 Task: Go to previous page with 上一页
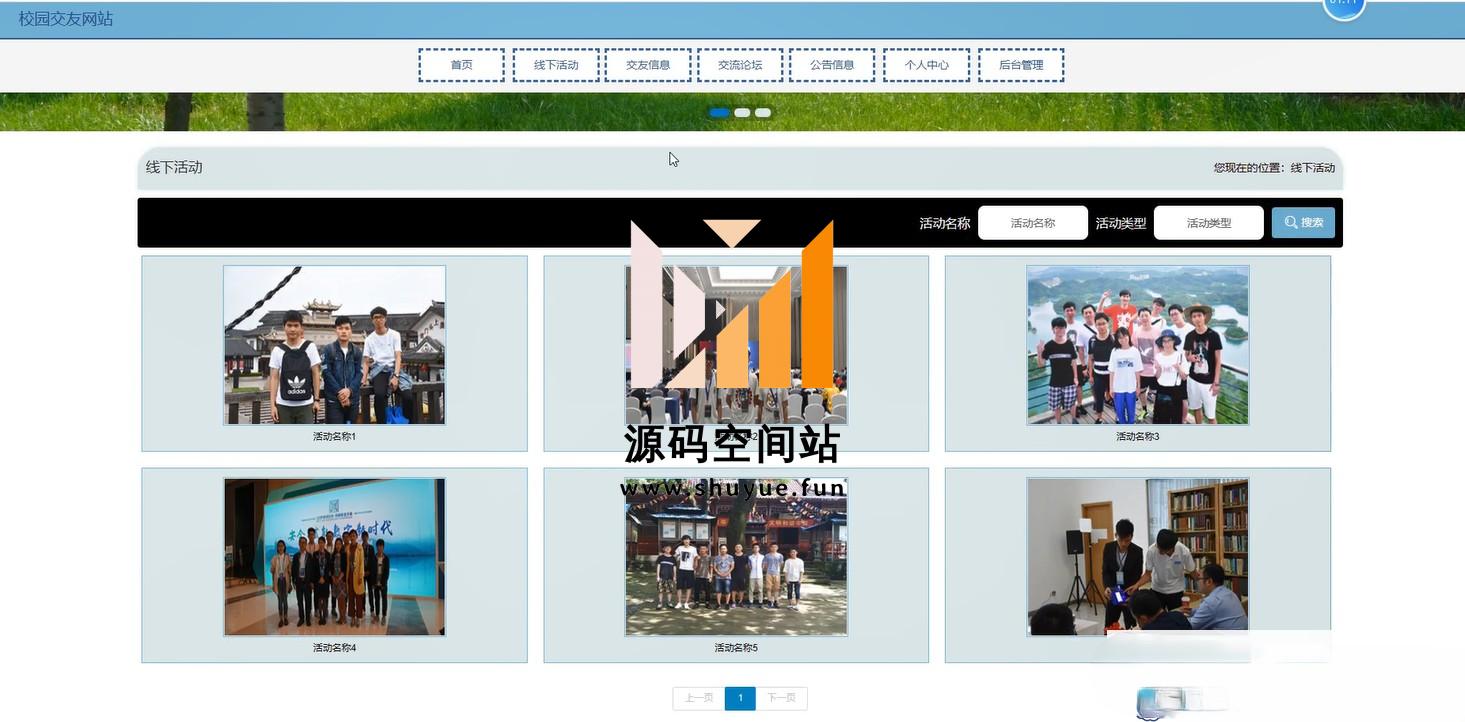699,698
